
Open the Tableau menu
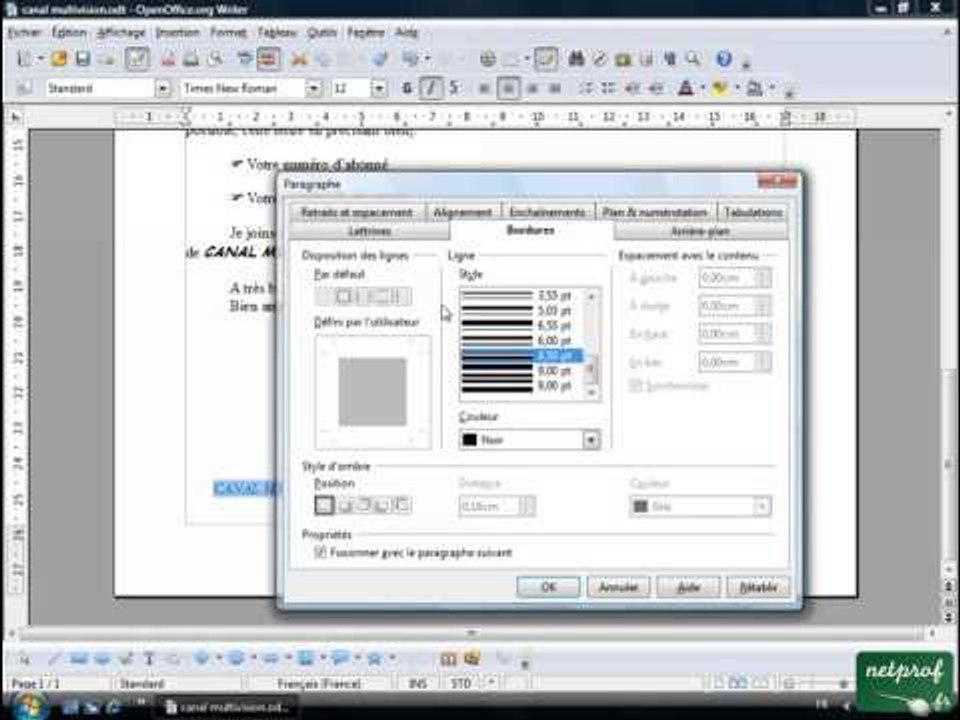pos(277,32)
